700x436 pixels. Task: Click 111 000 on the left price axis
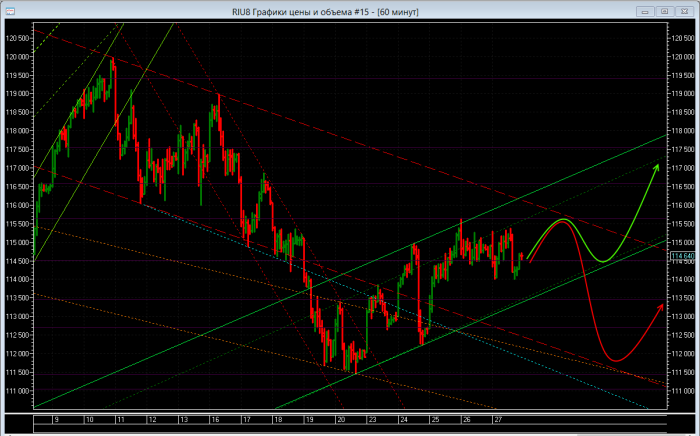17,391
